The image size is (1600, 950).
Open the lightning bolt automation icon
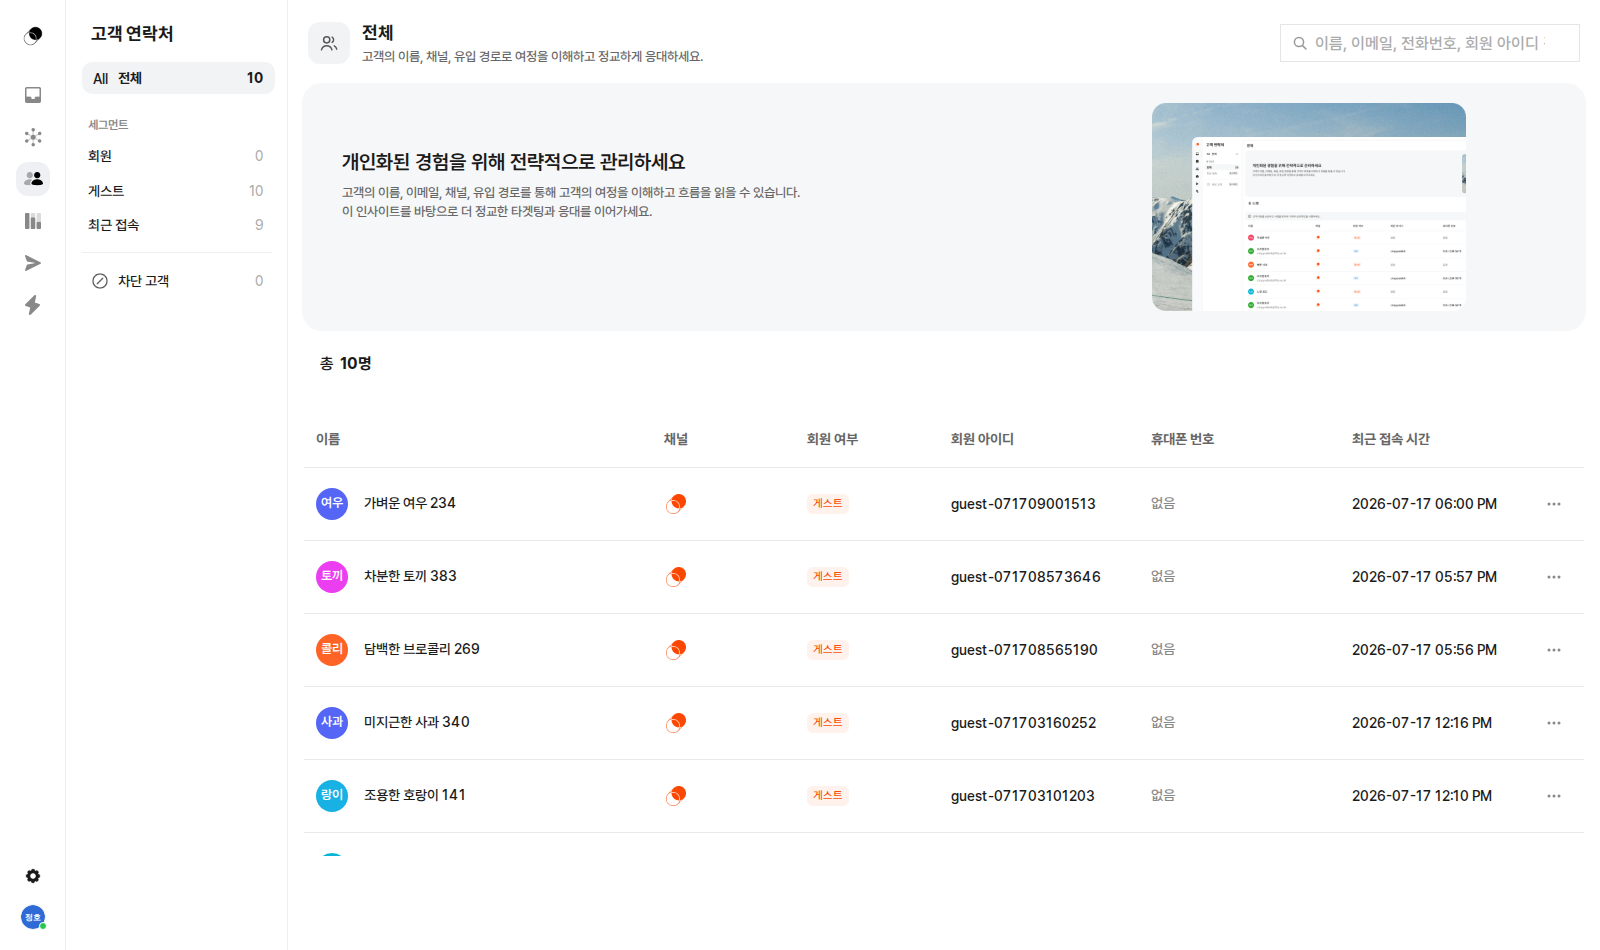(x=33, y=305)
